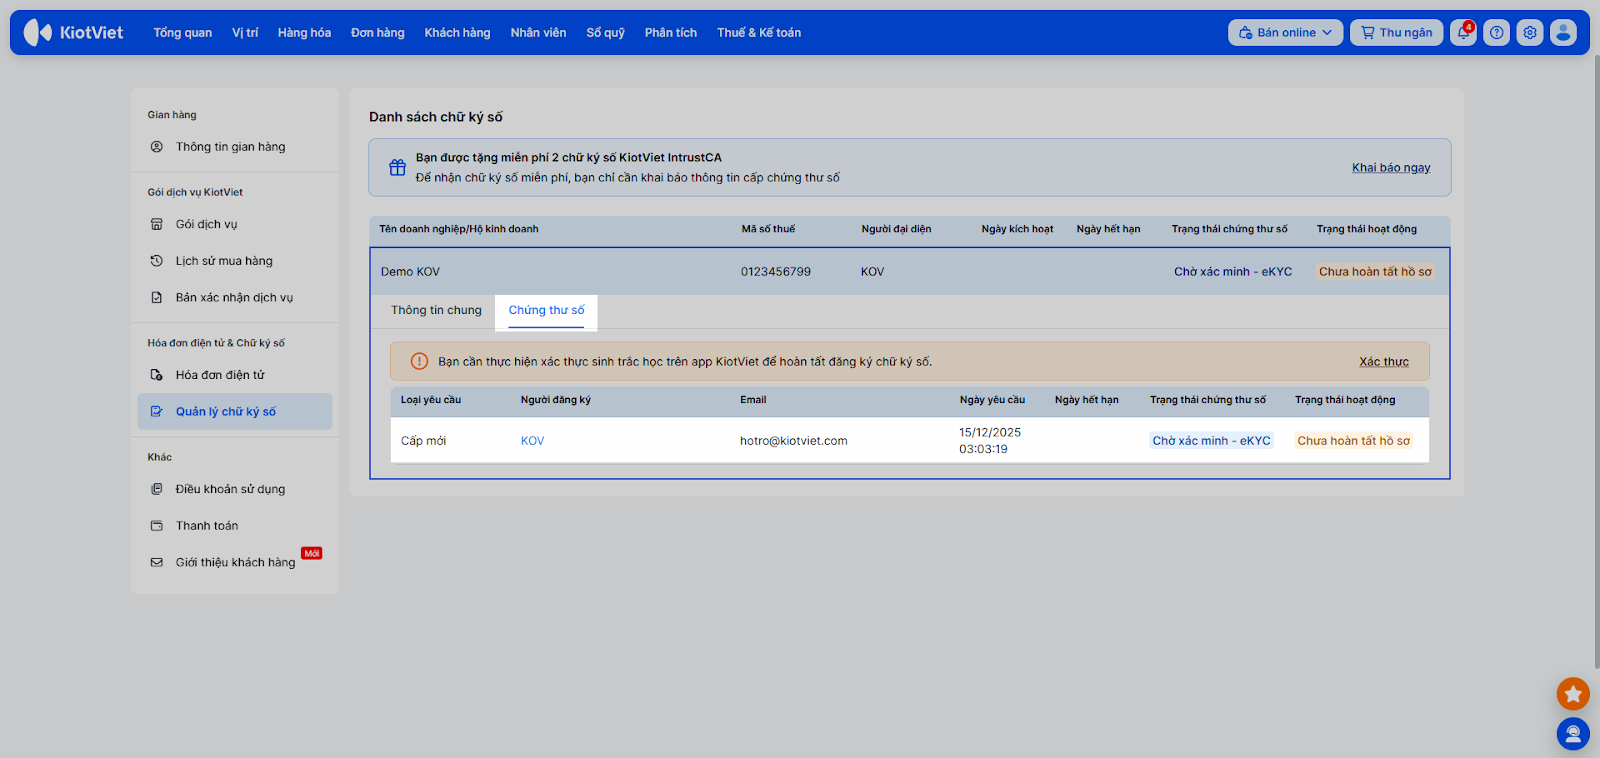
Task: Click the Chờ xác minh - eKYC status in Demo KOV row
Action: tap(1233, 272)
